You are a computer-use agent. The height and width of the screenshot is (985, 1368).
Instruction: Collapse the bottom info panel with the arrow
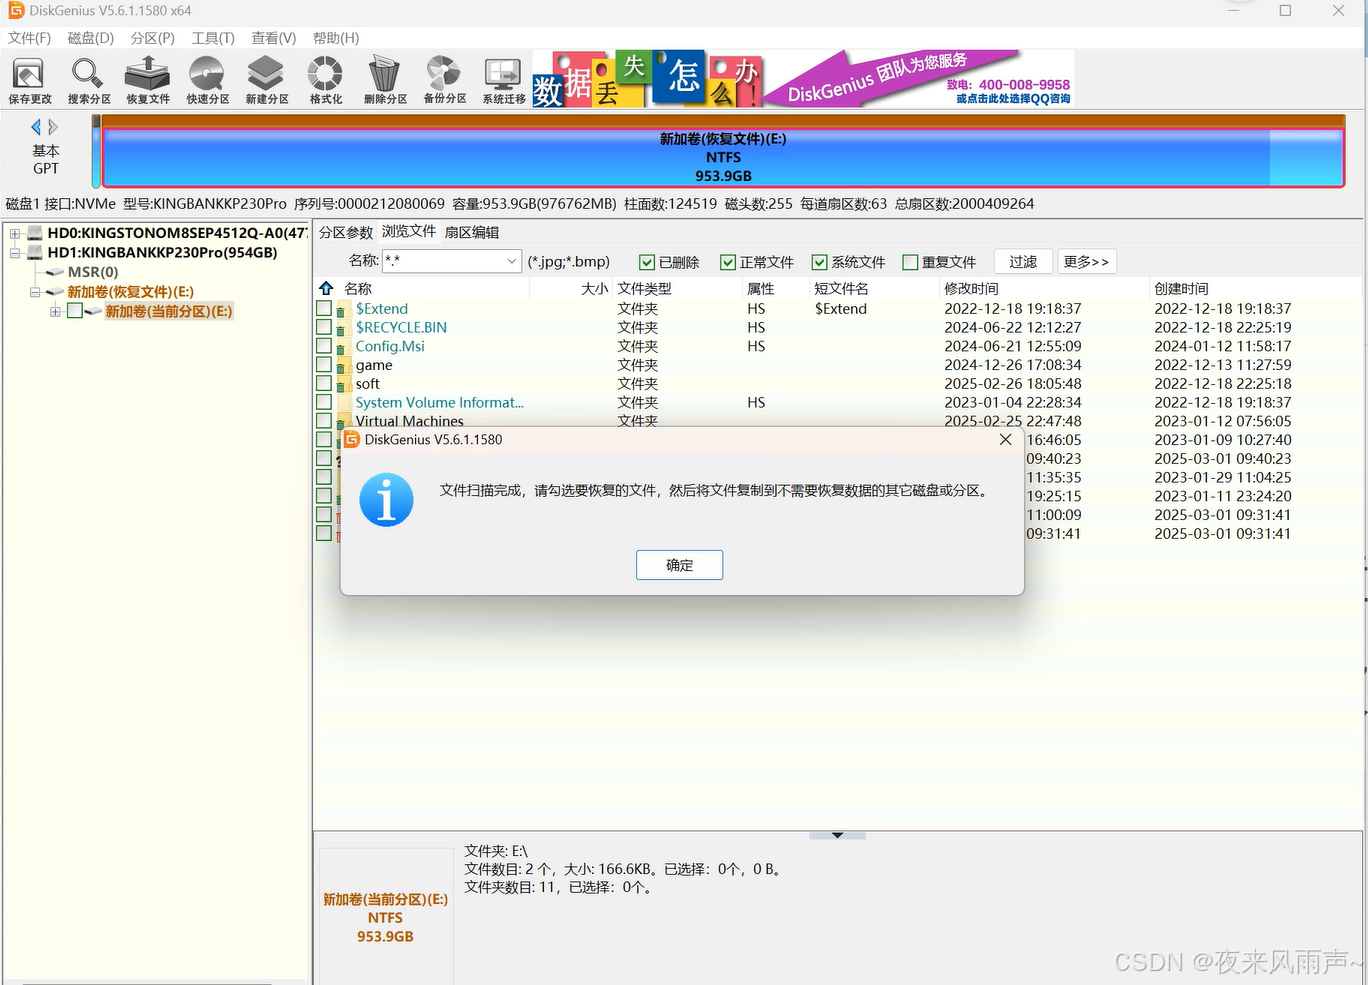click(837, 835)
